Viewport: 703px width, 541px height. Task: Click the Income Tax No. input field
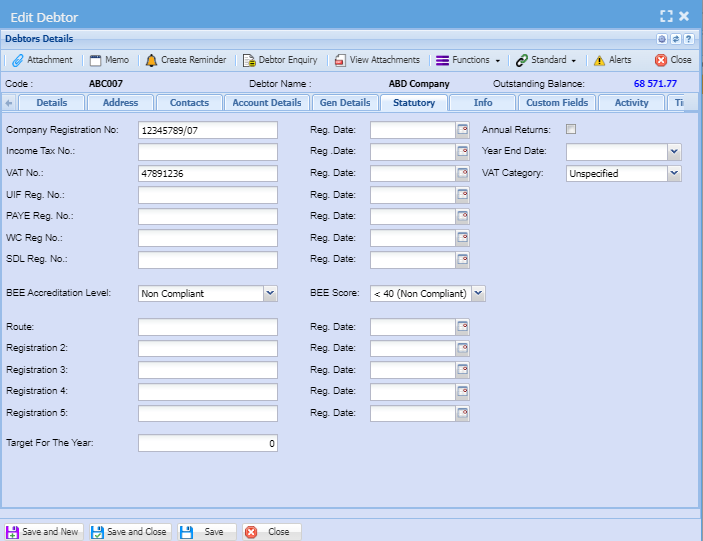[x=207, y=152]
